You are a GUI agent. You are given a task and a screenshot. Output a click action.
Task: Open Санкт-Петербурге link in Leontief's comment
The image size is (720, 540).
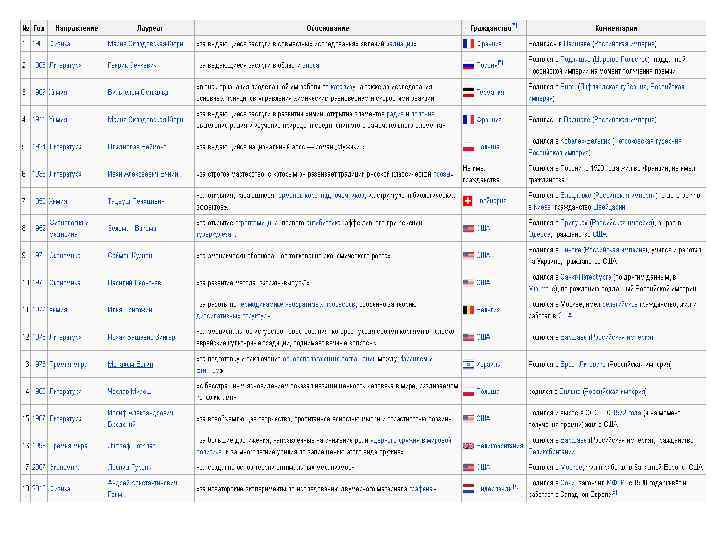click(585, 277)
